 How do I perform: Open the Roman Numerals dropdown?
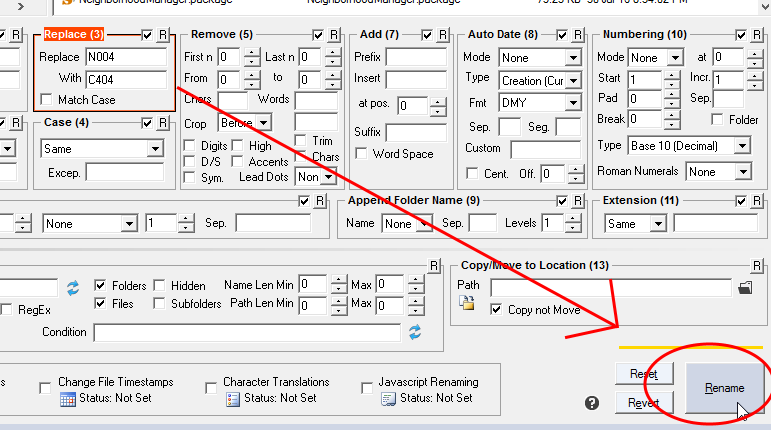[718, 172]
